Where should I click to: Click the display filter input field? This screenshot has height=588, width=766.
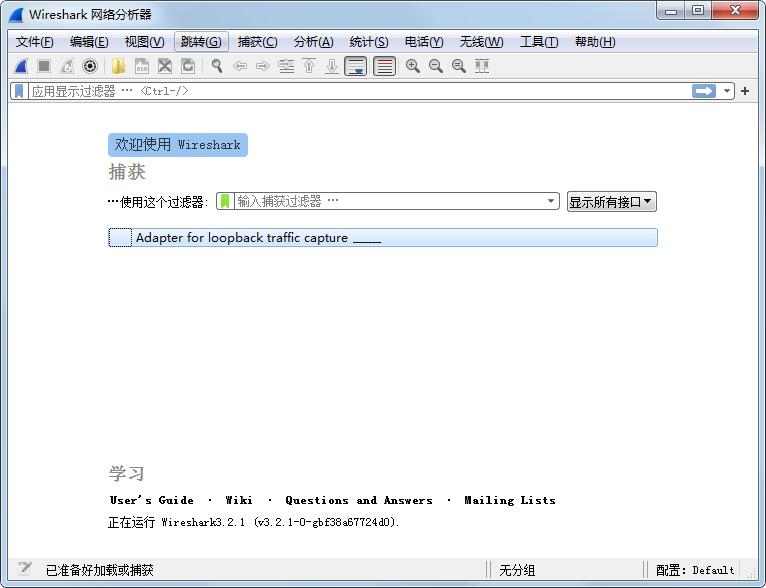point(359,91)
